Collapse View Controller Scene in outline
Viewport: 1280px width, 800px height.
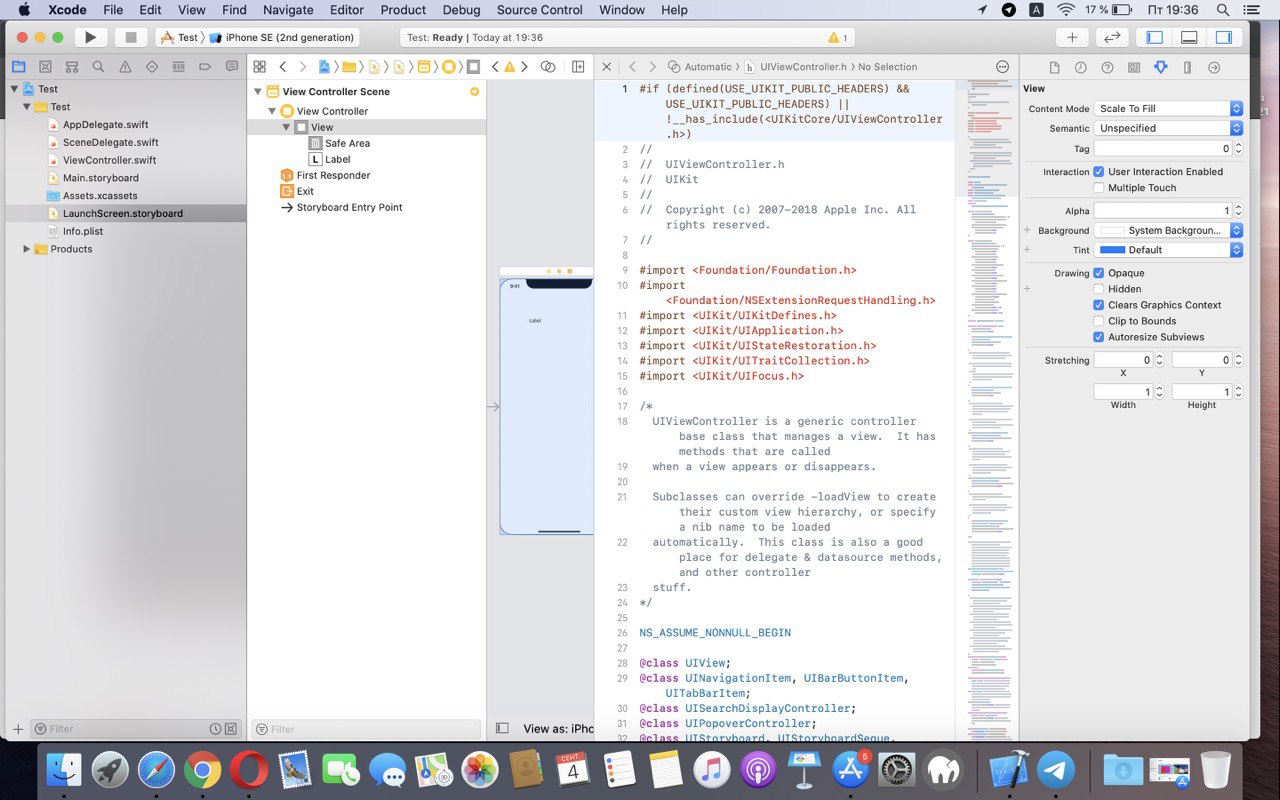coord(259,91)
